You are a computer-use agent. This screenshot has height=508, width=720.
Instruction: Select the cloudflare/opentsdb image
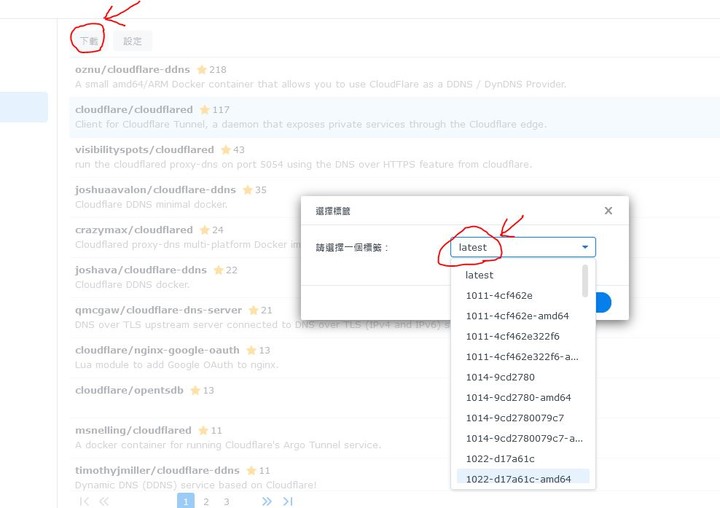[260, 397]
